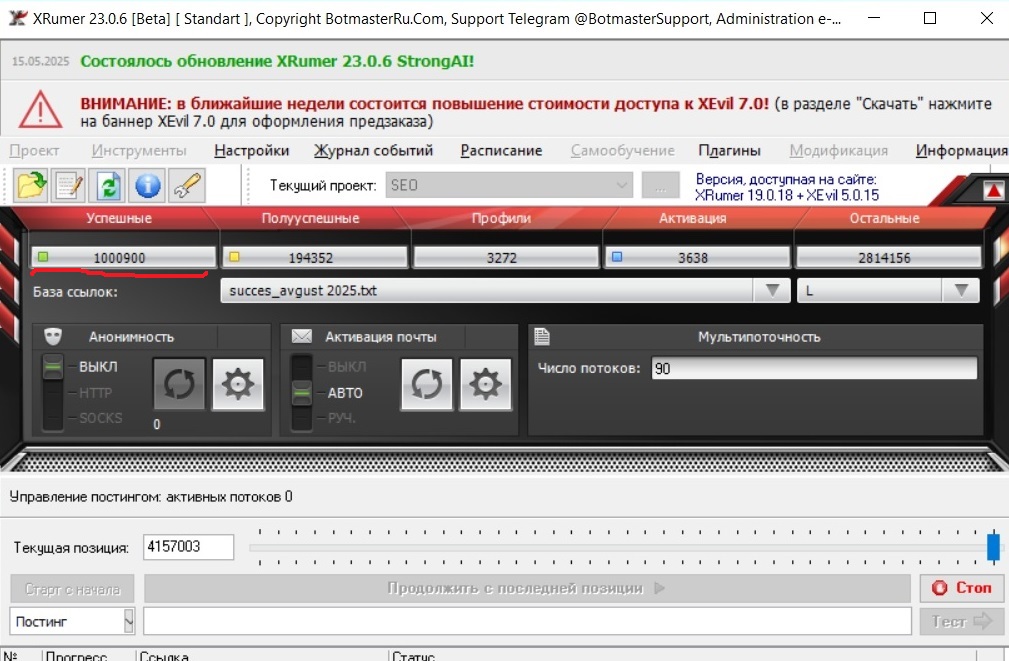
Task: Click the multithreading document icon
Action: click(x=542, y=336)
